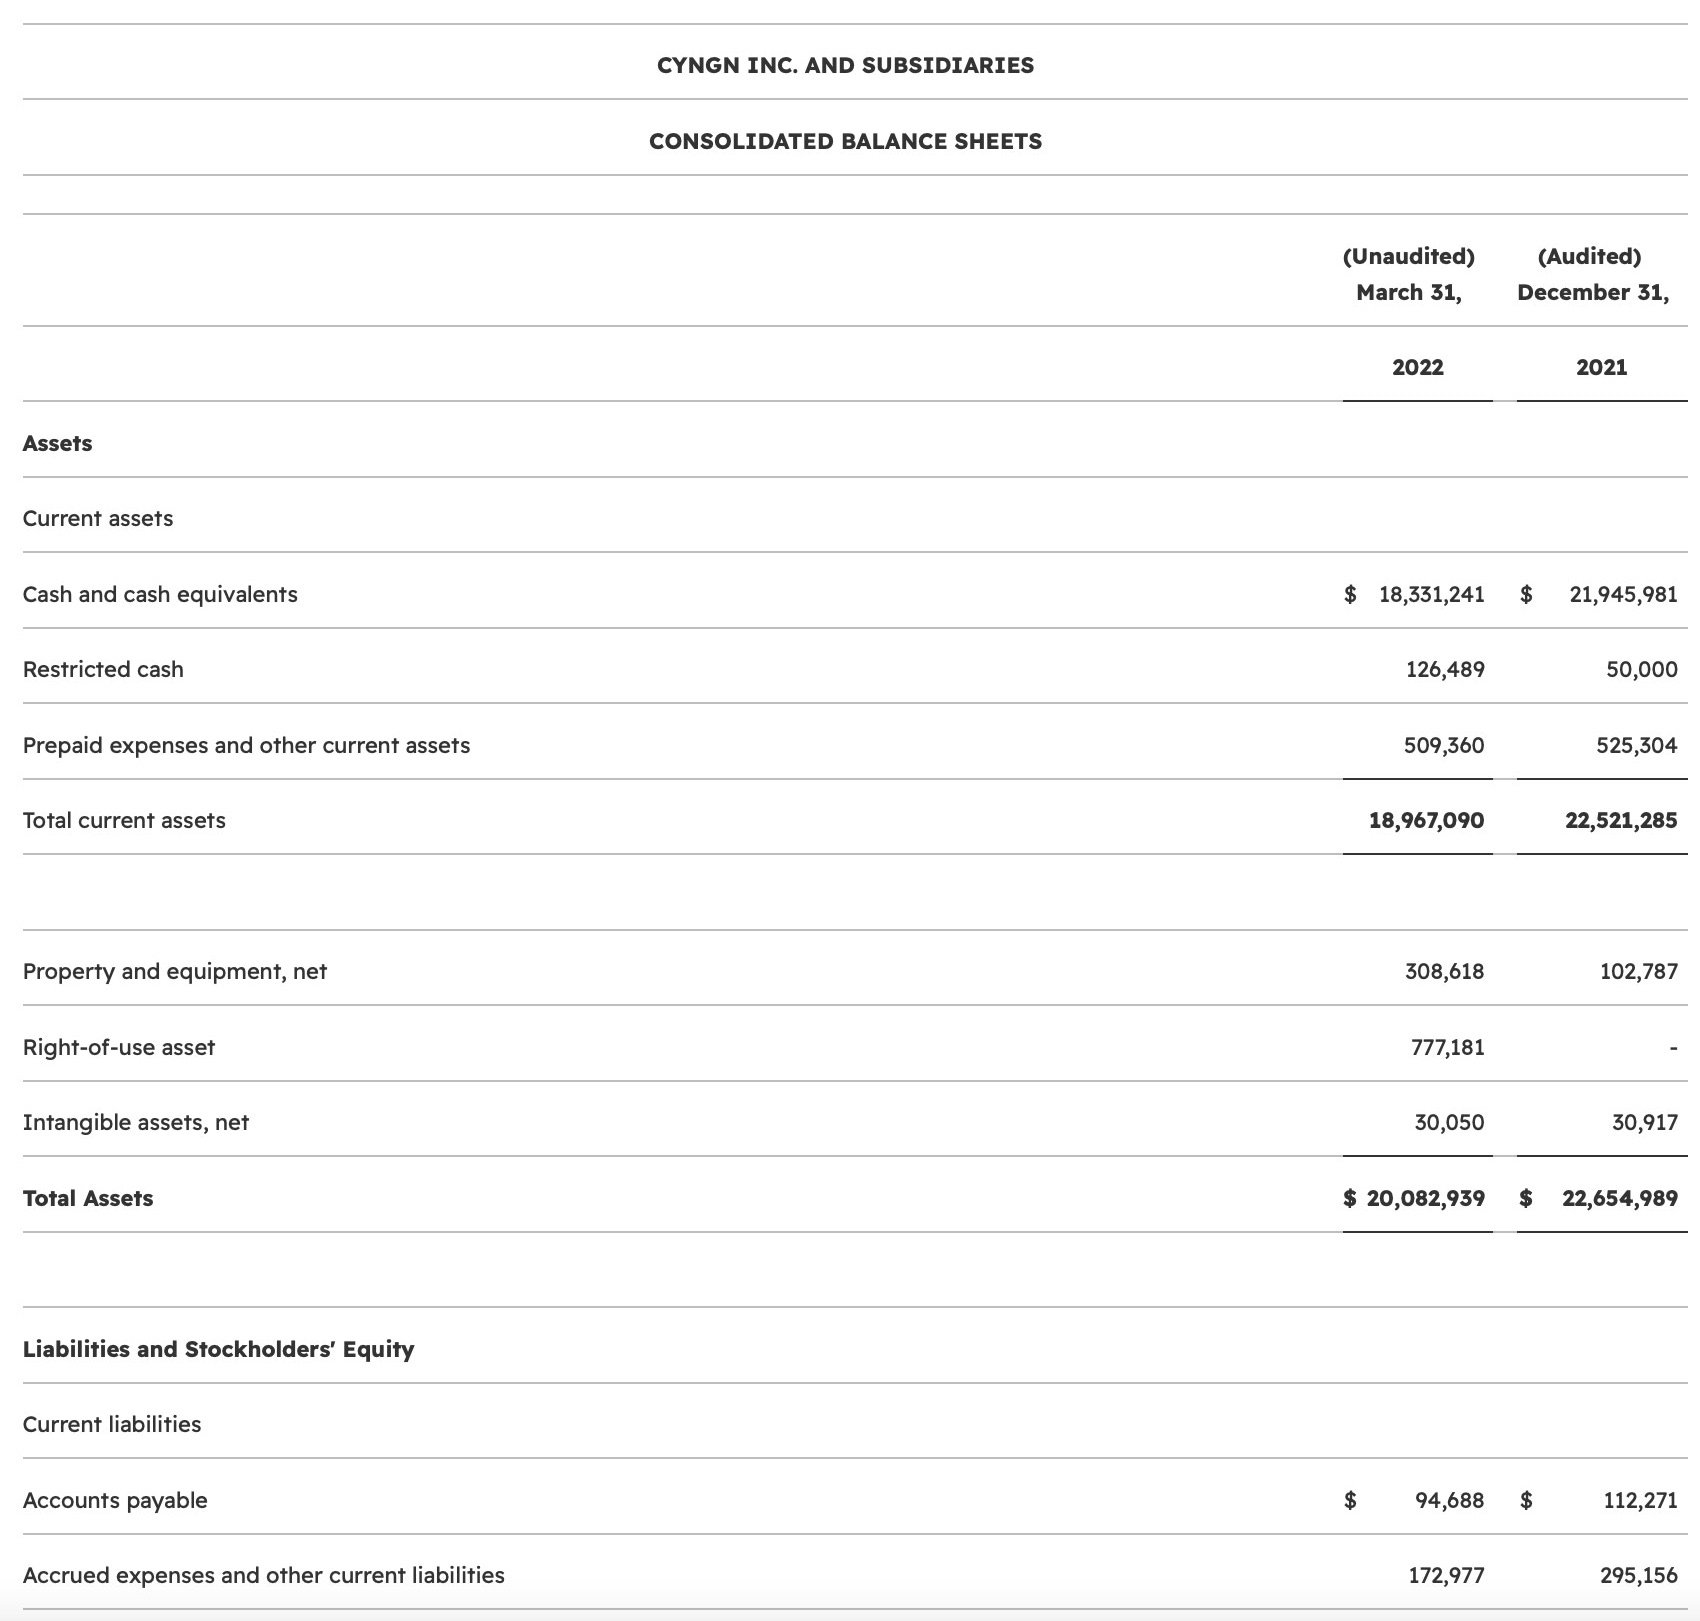Click 'Prepaid expenses and other current assets'

click(x=246, y=745)
